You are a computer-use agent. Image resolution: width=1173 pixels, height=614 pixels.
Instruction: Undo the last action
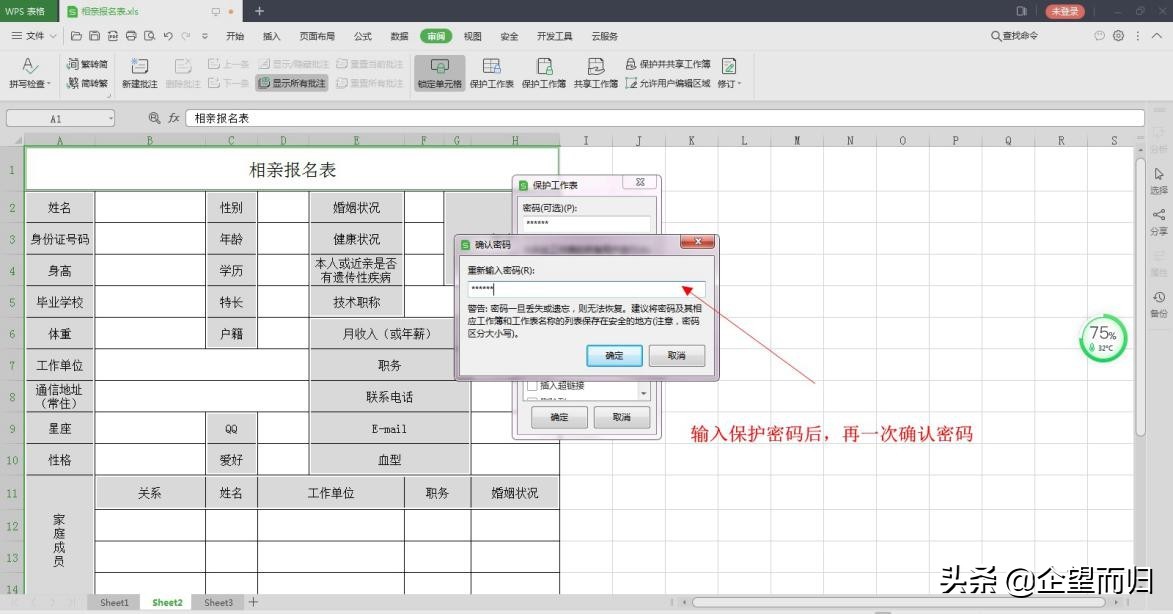click(168, 36)
